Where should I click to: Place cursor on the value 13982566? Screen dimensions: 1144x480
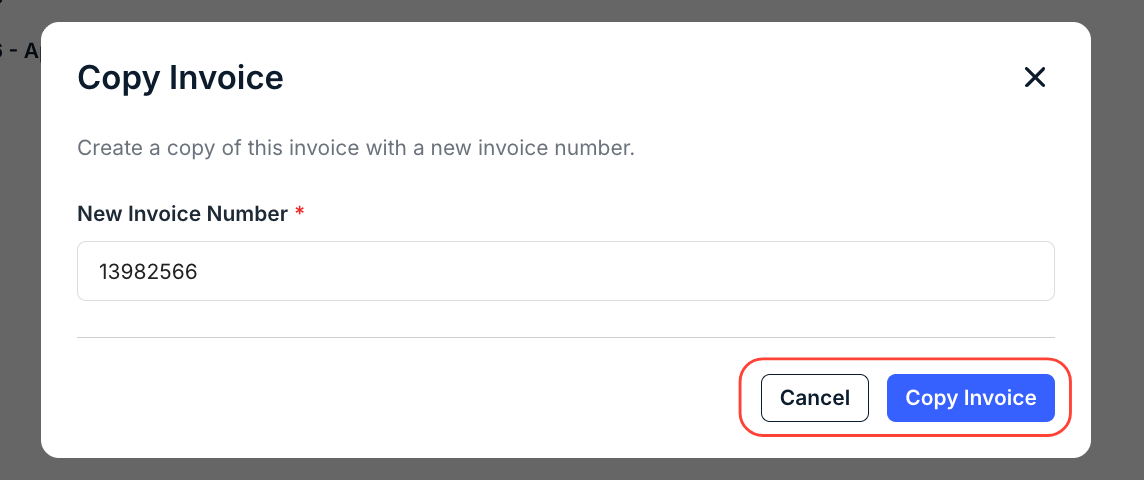tap(148, 272)
